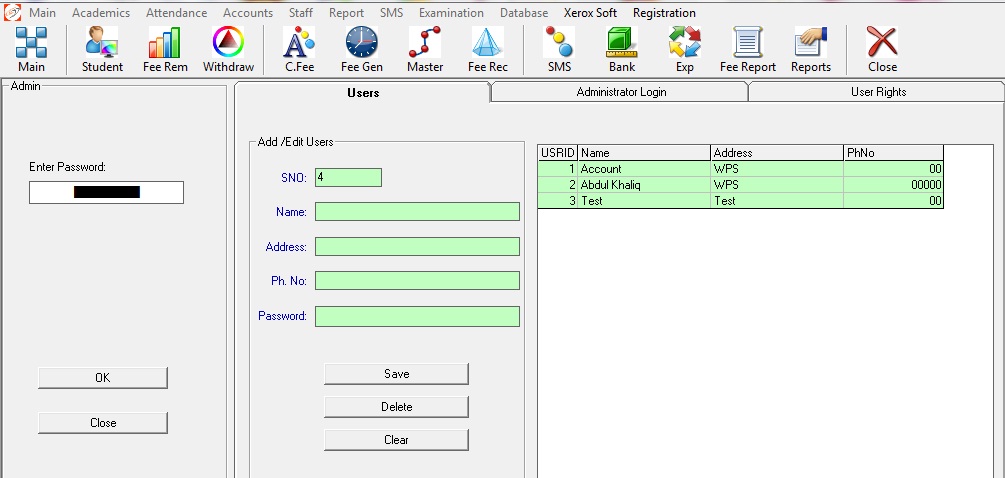Open the Main toolbar icon
The image size is (1005, 478).
click(x=31, y=50)
